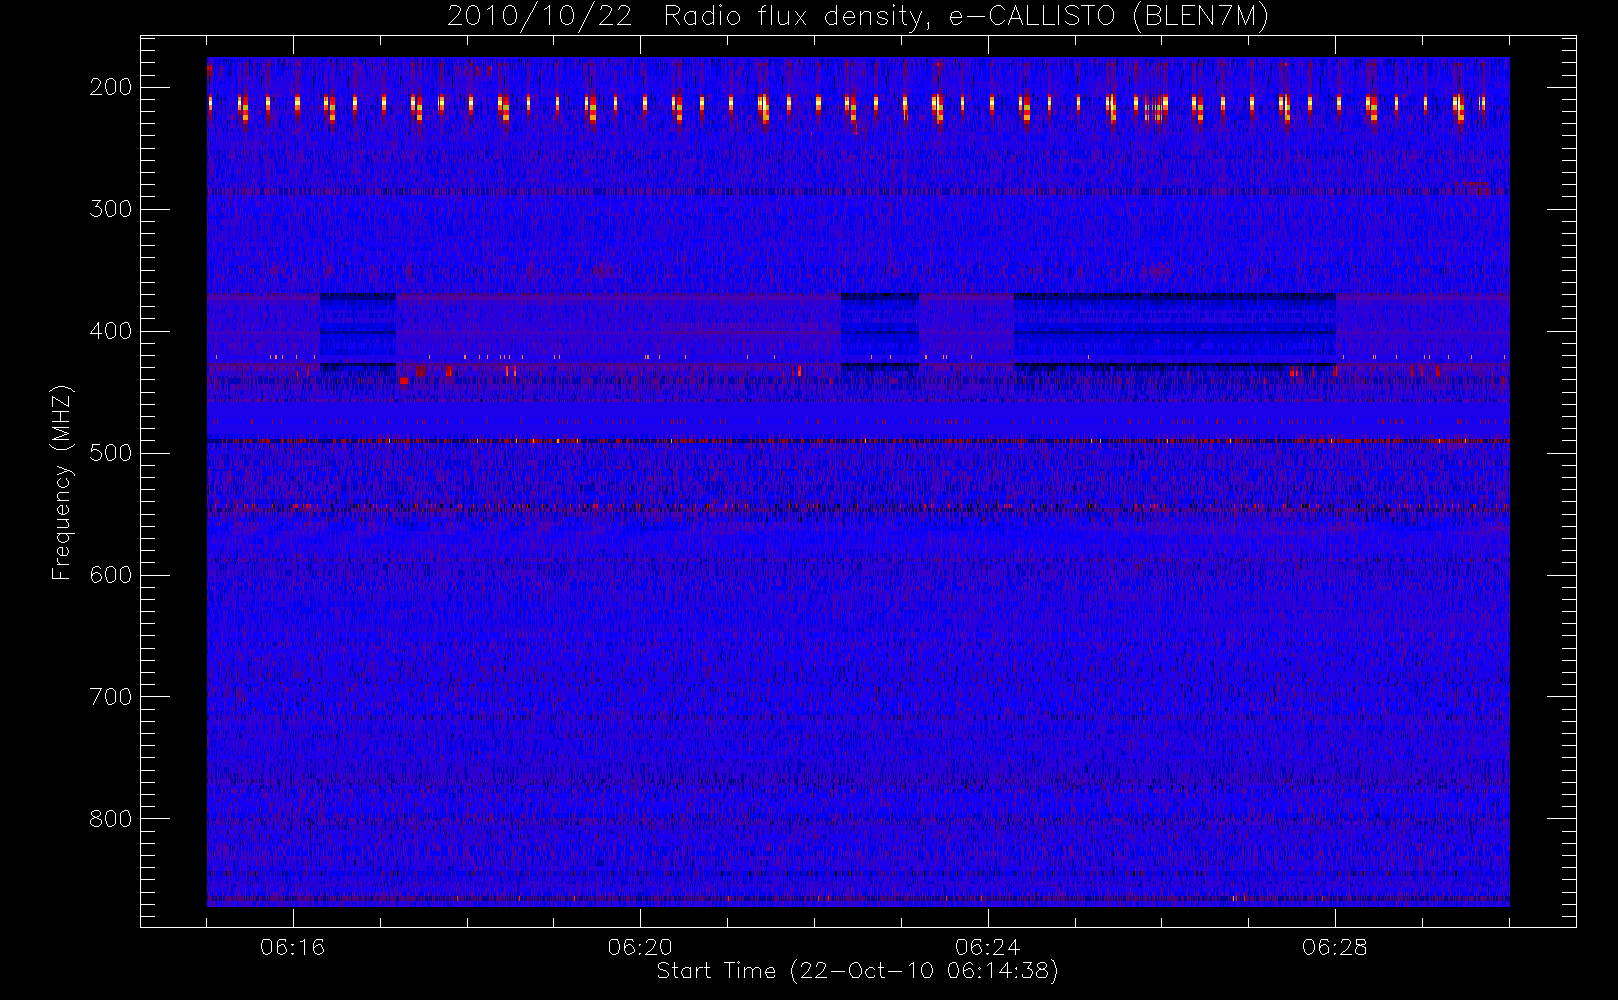Click the 700 frequency tick label
Viewport: 1618px width, 1000px height.
point(111,697)
